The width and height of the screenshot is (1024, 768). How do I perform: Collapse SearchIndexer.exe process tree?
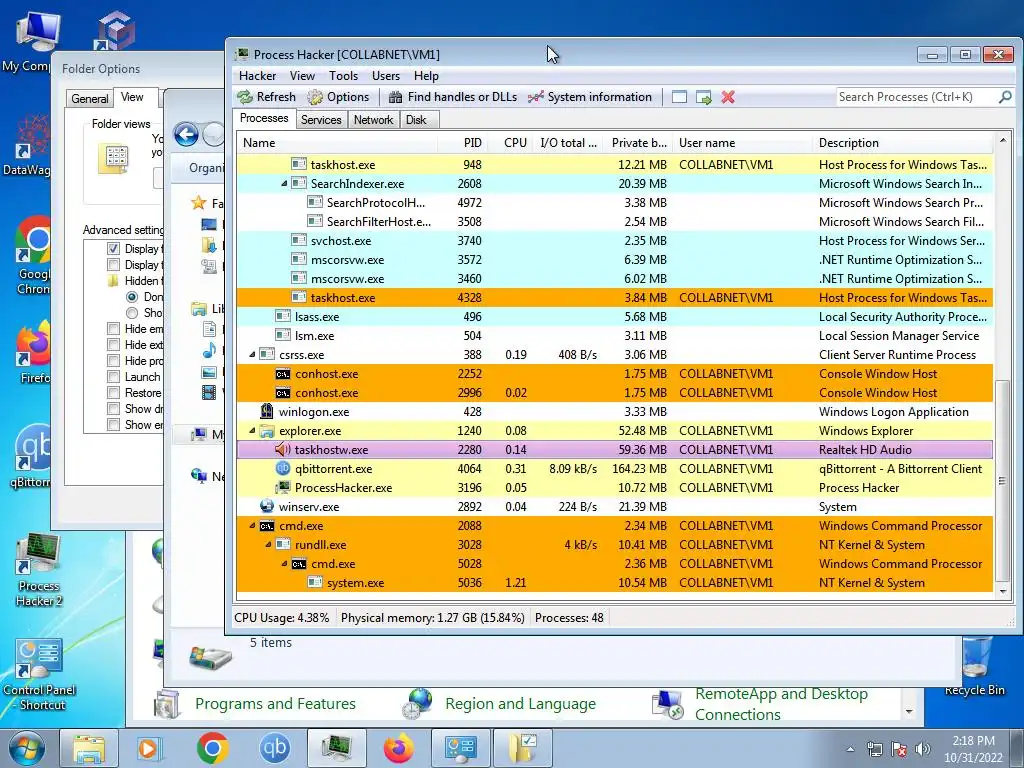click(x=284, y=184)
